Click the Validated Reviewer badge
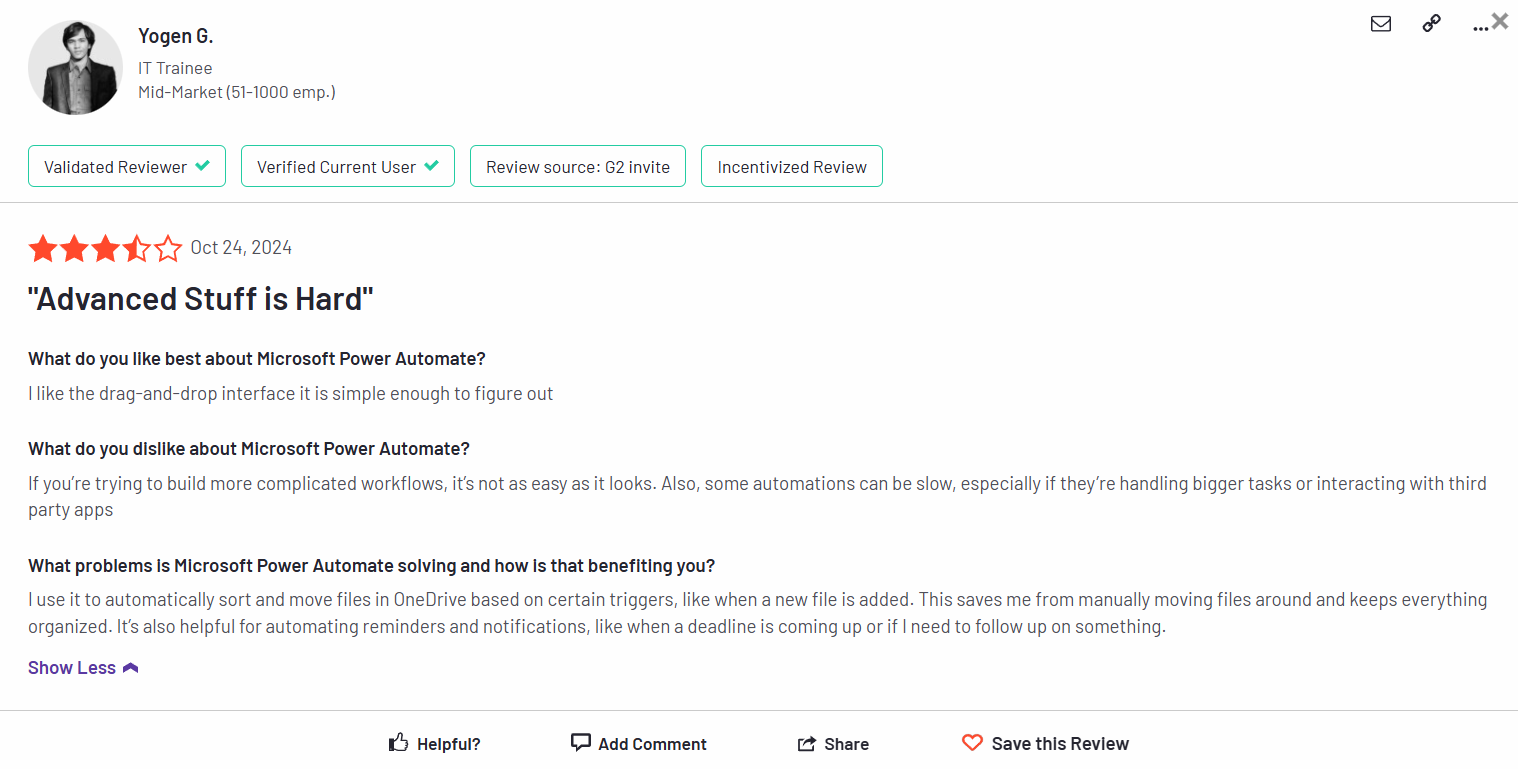Viewport: 1518px width, 769px height. click(127, 166)
